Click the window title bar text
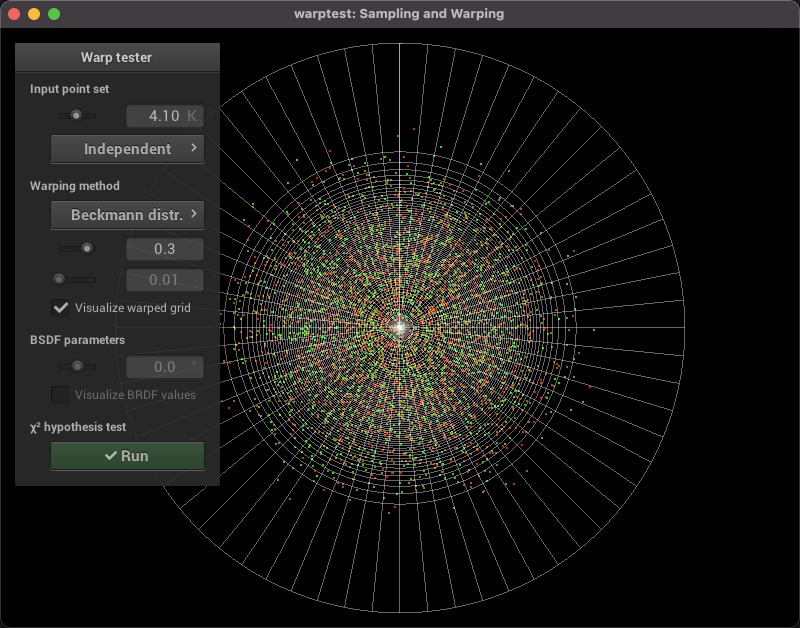800x628 pixels. click(x=399, y=14)
